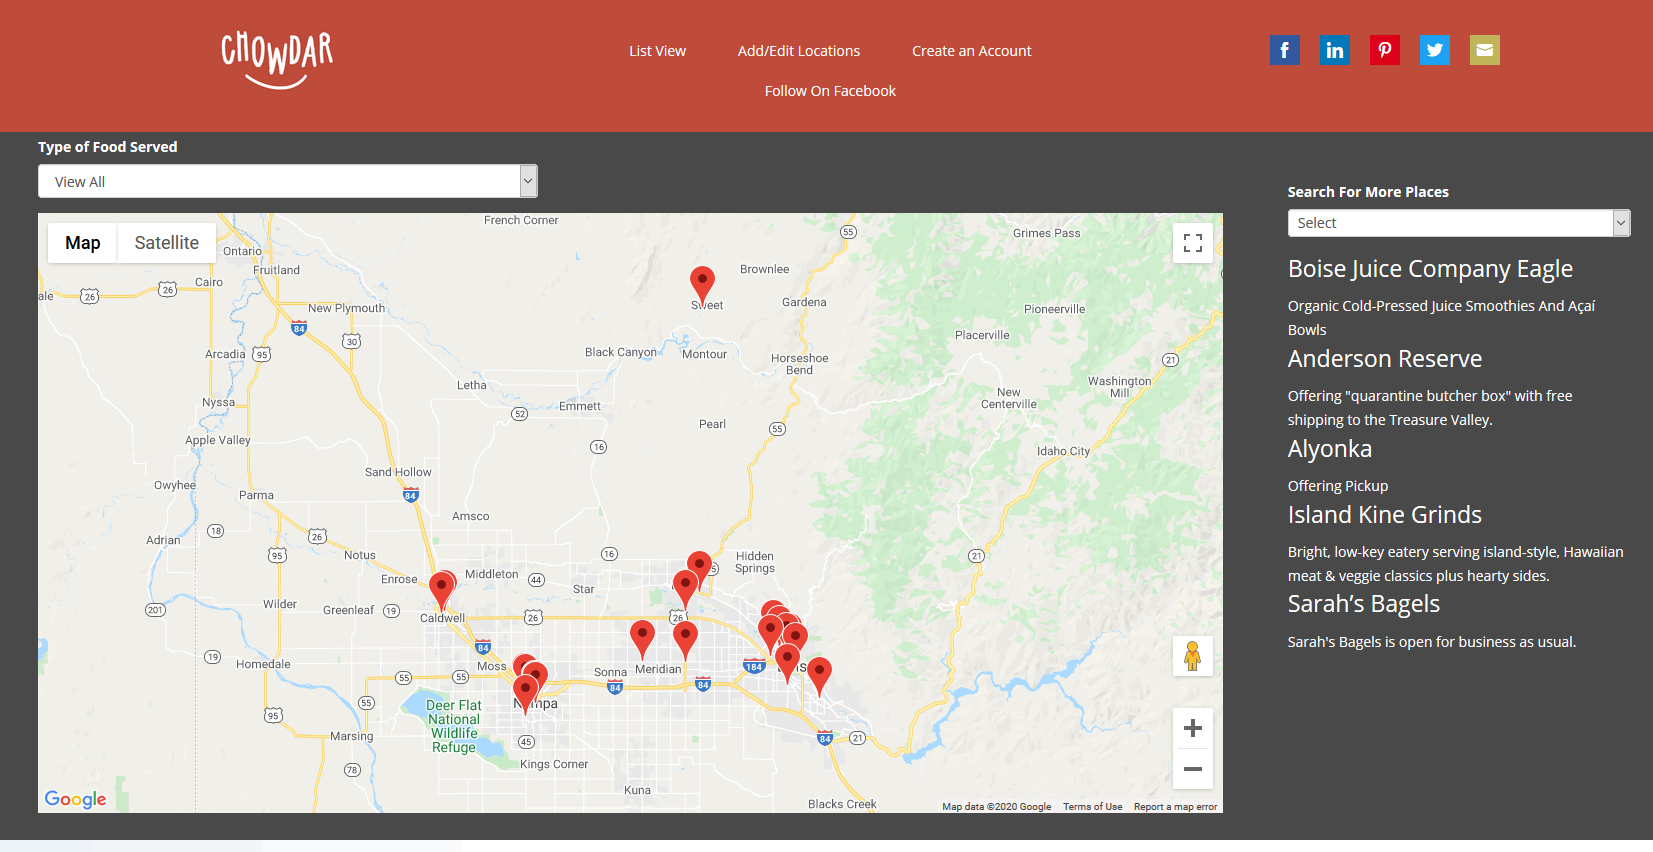Image resolution: width=1653 pixels, height=852 pixels.
Task: Expand the Search For More Places dropdown
Action: point(1459,223)
